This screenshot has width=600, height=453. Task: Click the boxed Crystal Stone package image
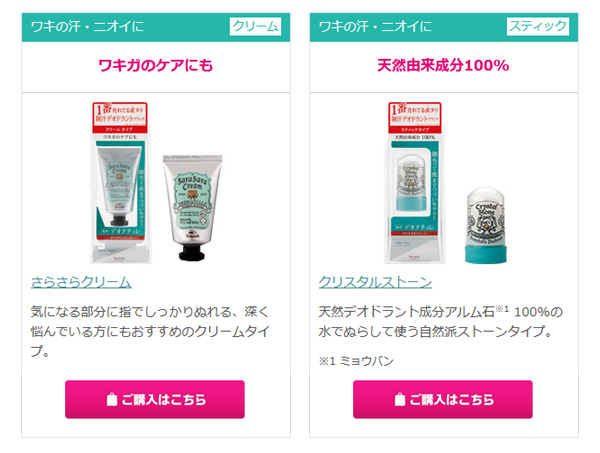point(415,183)
